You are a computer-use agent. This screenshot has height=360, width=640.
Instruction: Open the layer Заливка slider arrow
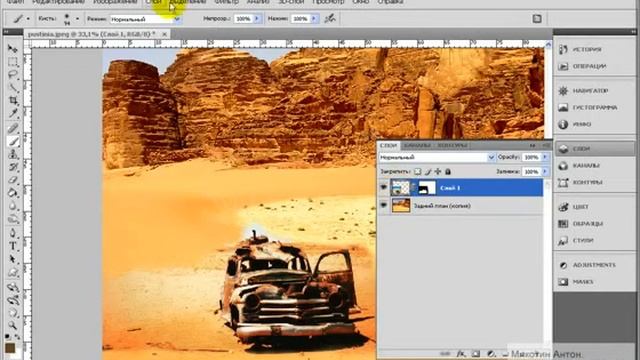click(545, 172)
